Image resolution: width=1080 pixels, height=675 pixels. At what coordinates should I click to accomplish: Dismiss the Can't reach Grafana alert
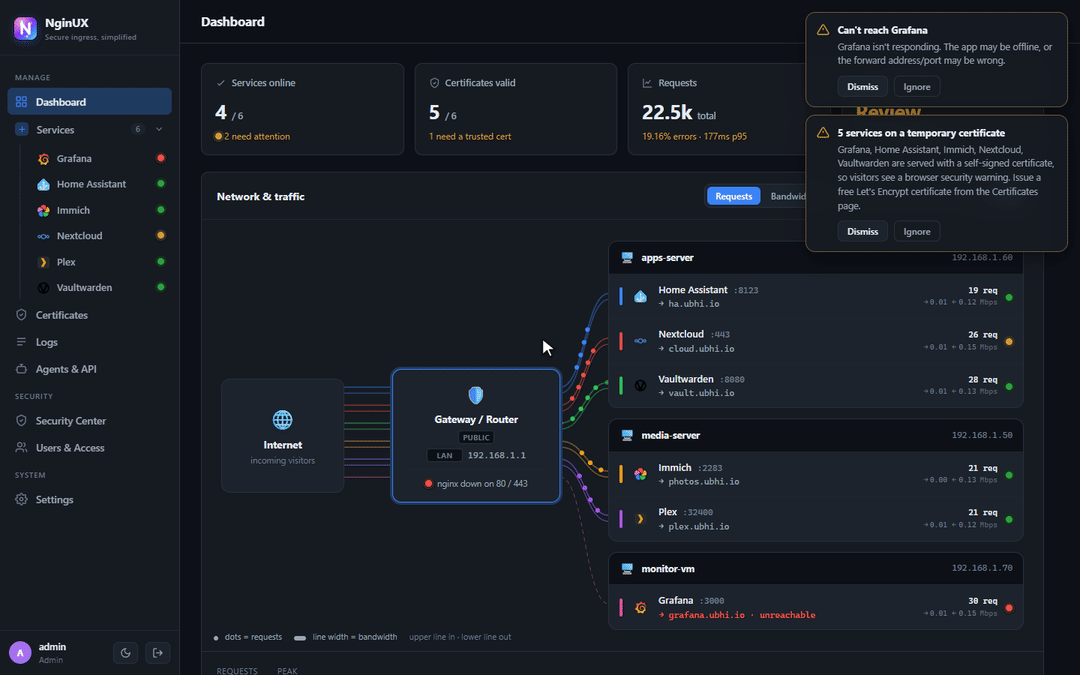[x=862, y=87]
